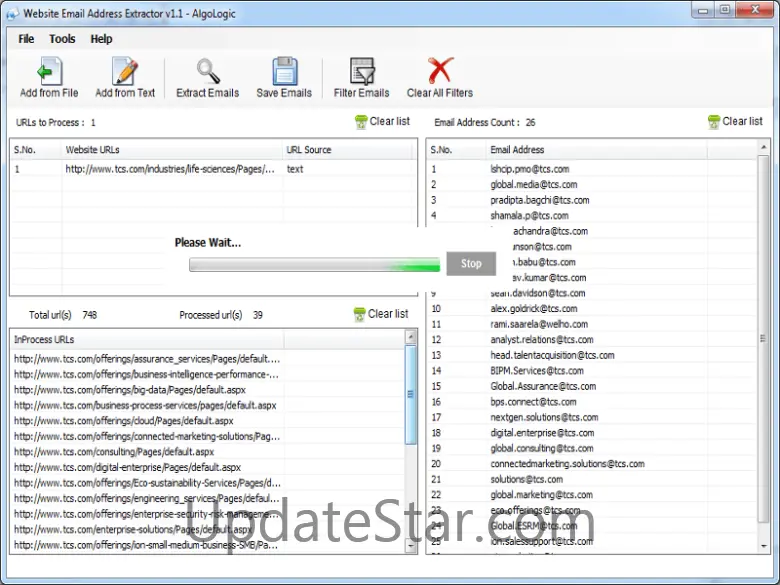Select the first Website URL row
Image resolution: width=780 pixels, height=585 pixels.
(x=170, y=169)
